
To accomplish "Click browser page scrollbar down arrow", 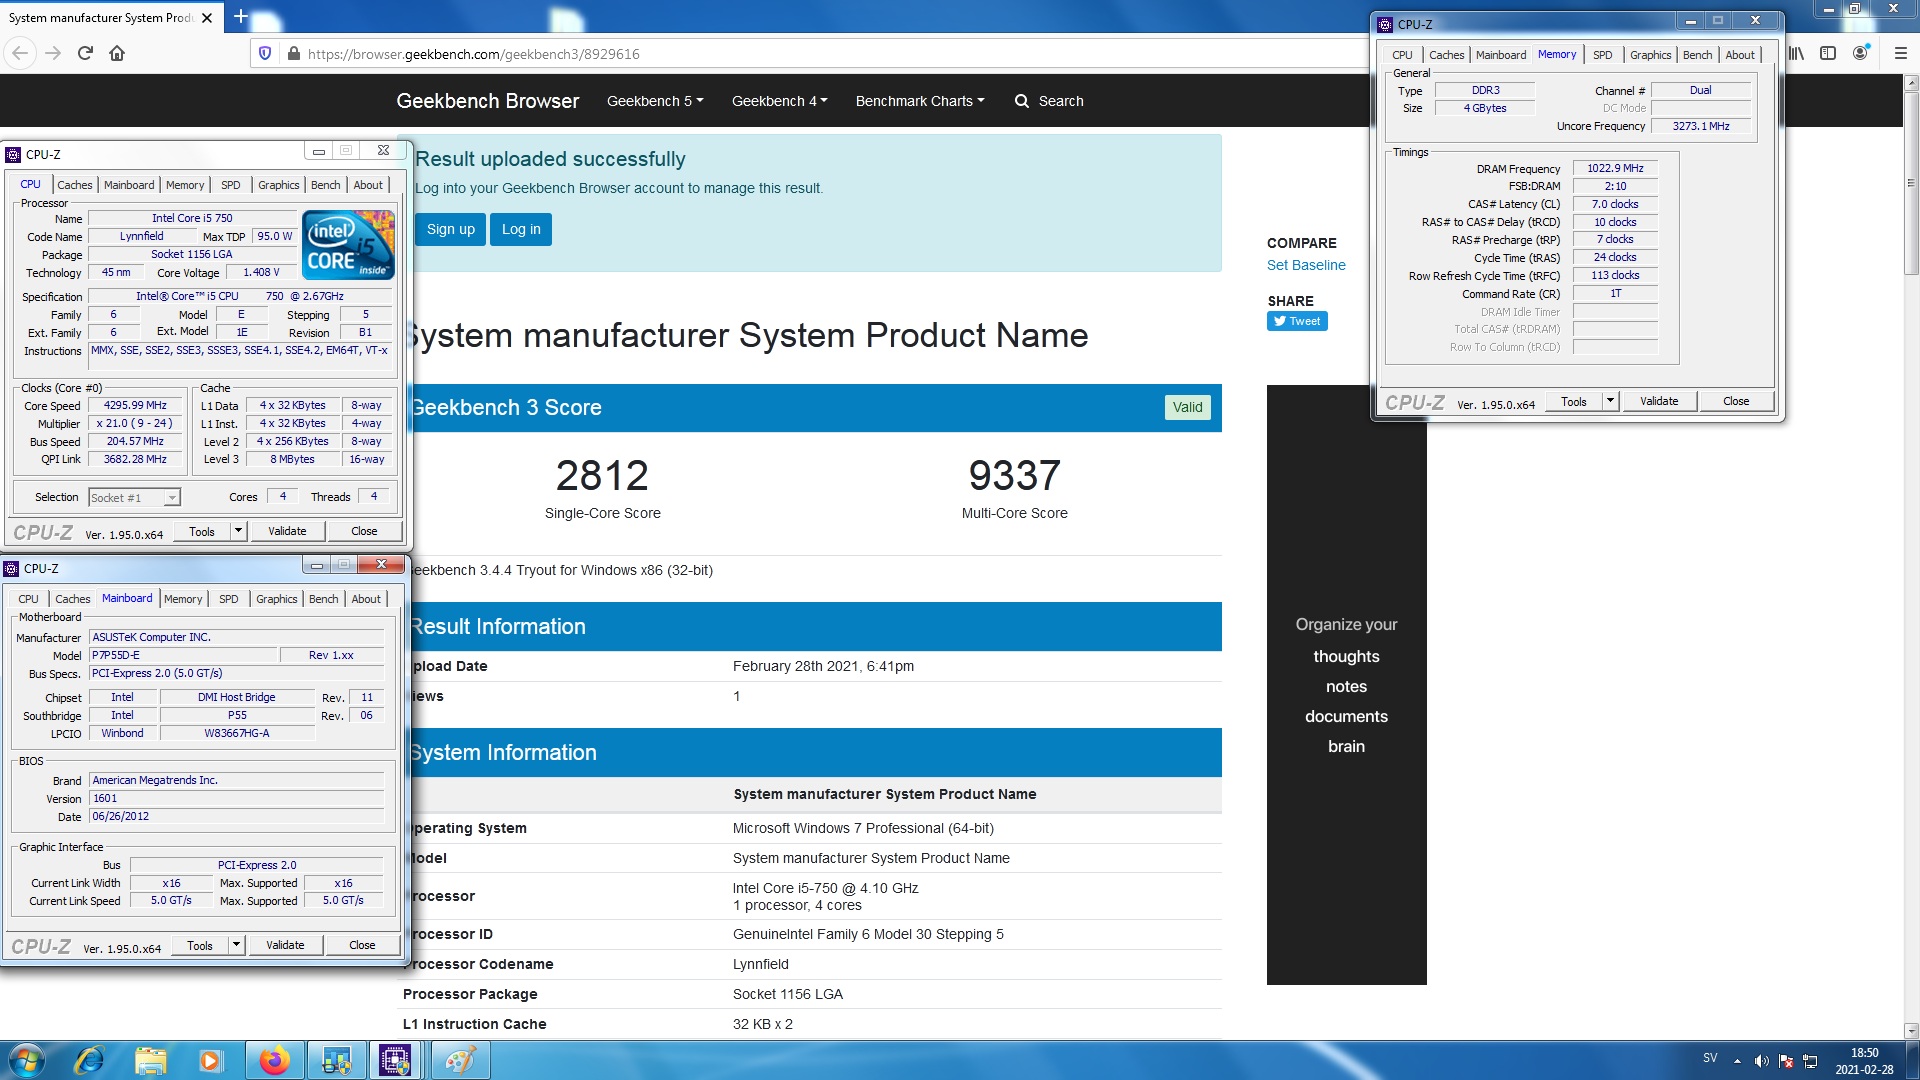I will click(1911, 1030).
